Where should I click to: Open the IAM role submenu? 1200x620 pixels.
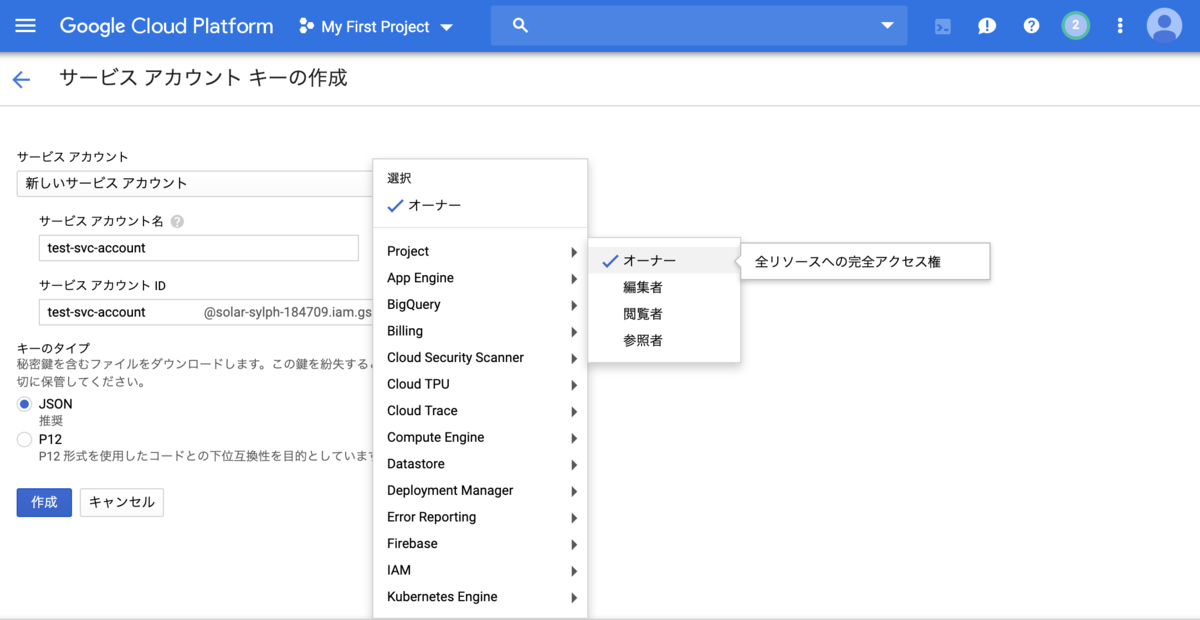pos(480,570)
